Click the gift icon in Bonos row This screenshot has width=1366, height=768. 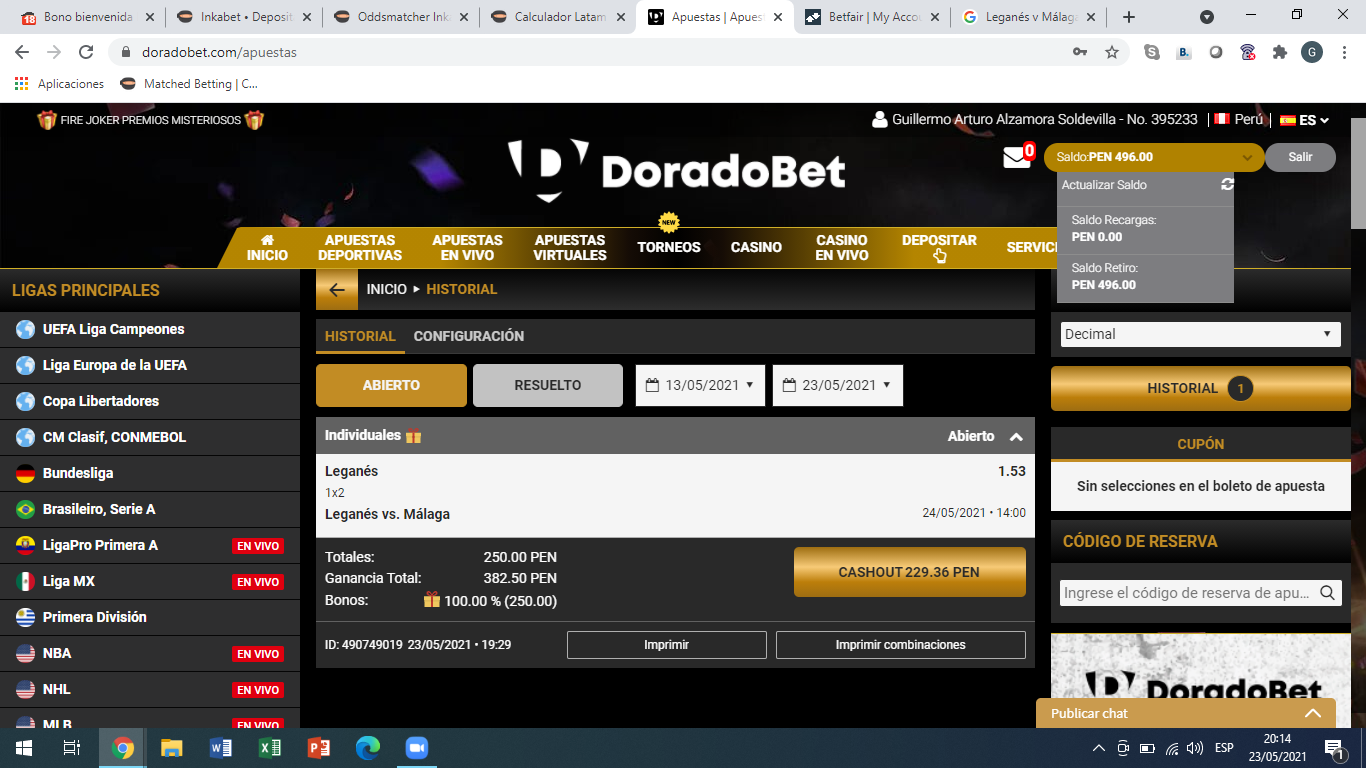pos(432,600)
